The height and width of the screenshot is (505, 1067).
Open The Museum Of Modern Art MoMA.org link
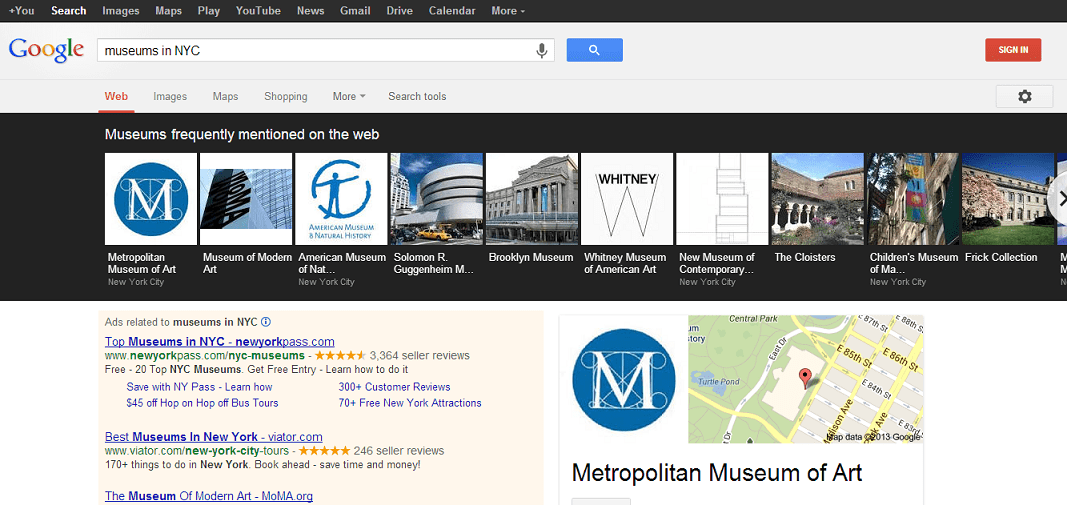pos(209,496)
